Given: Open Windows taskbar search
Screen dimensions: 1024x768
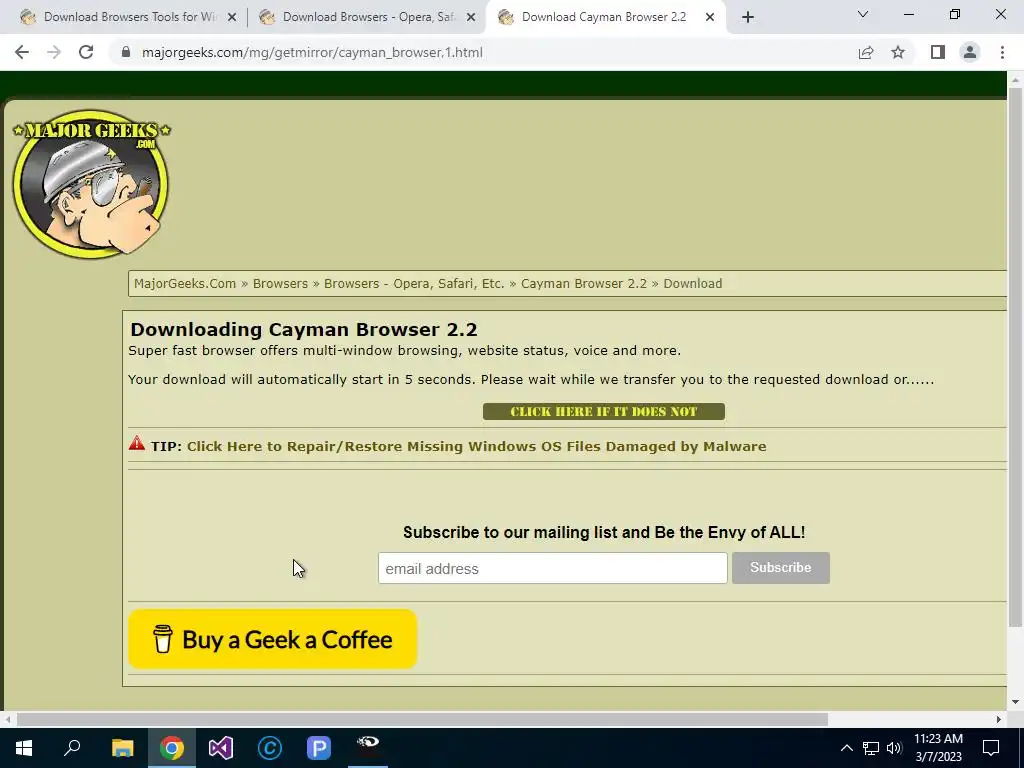Looking at the screenshot, I should click(72, 748).
